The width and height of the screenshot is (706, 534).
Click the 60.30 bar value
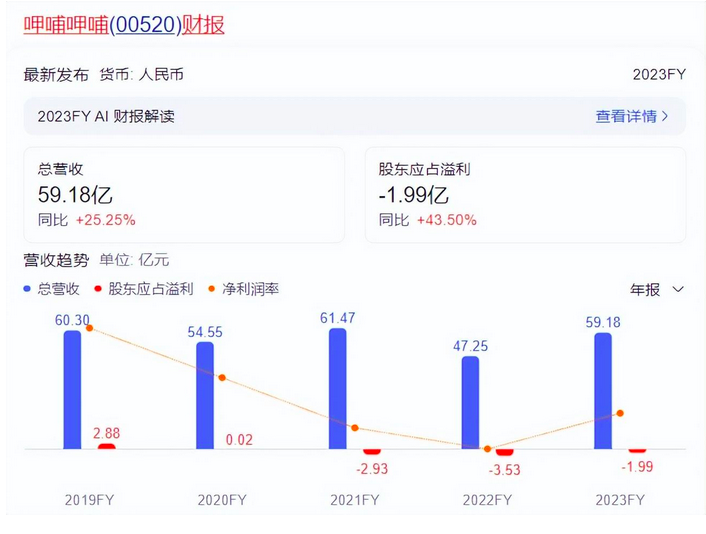[x=72, y=320]
